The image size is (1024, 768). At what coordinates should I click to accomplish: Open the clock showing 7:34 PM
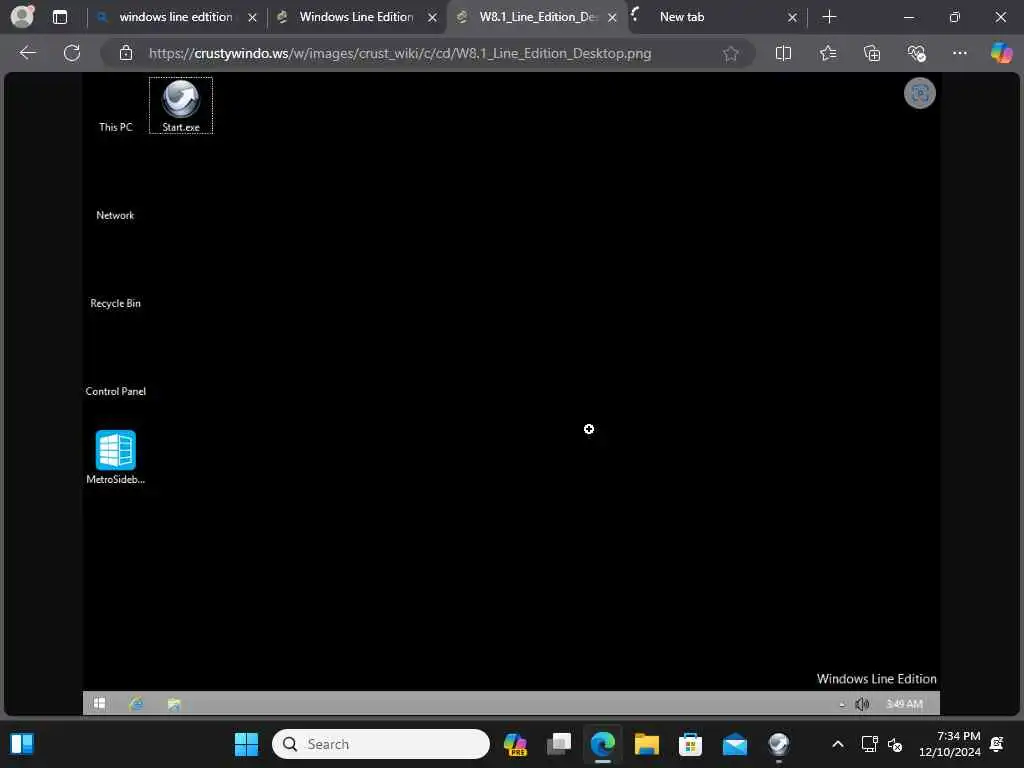[950, 744]
